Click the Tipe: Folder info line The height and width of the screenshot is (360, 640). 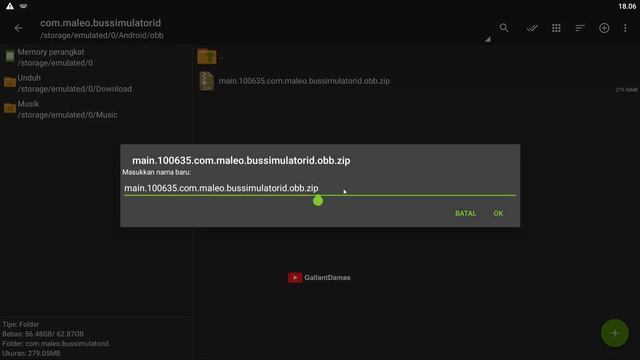point(21,324)
